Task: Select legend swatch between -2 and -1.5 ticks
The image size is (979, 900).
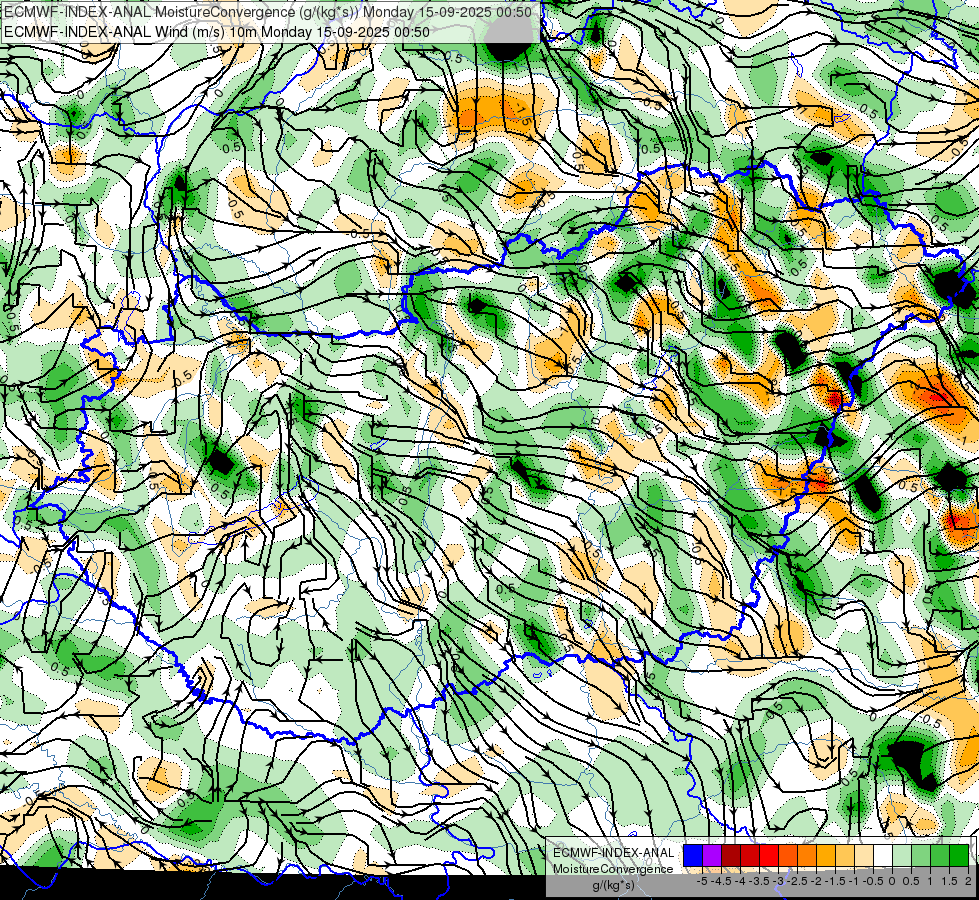Action: tap(827, 855)
